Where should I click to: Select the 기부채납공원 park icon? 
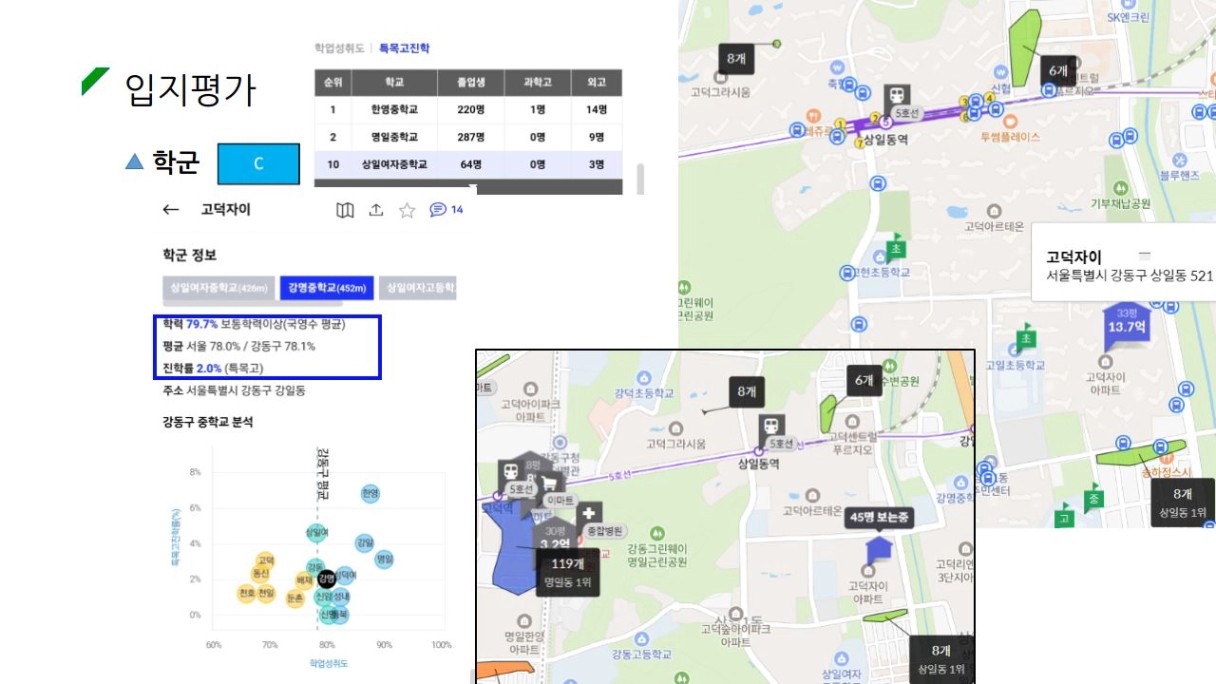[x=1121, y=187]
